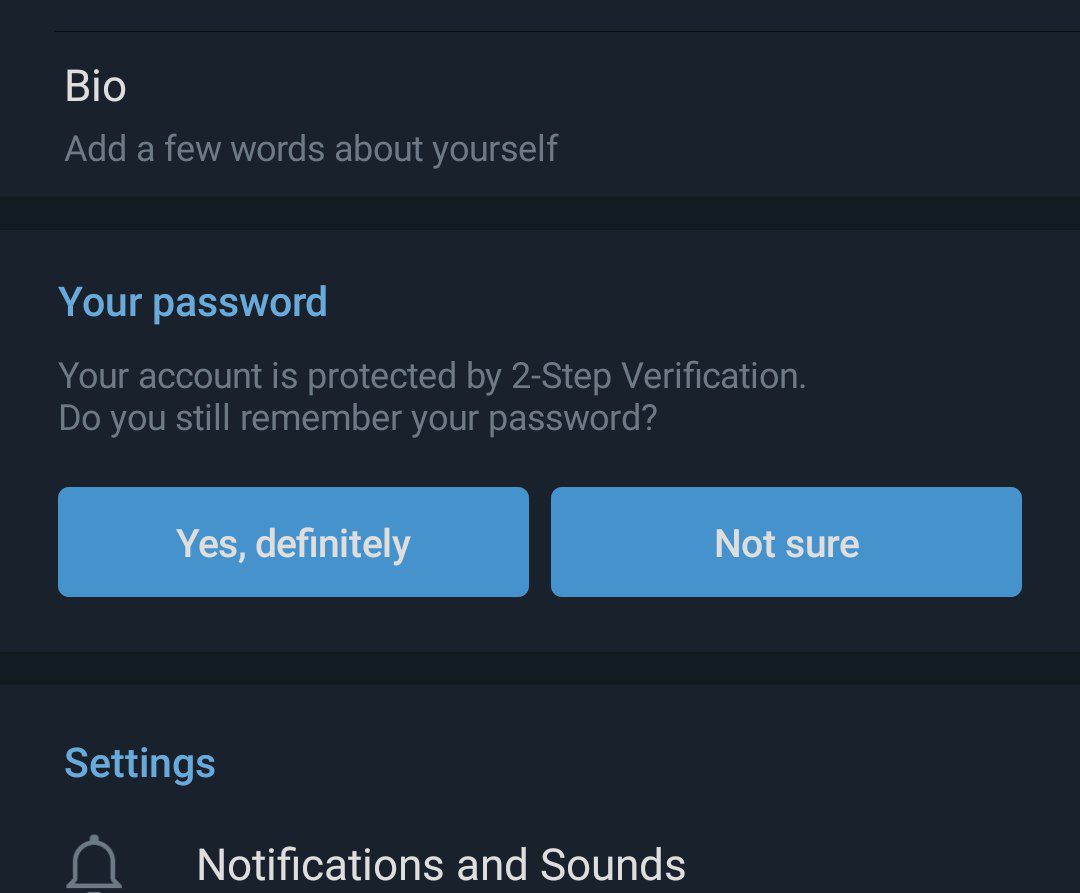
Task: Confirm you remember your password
Action: coord(293,542)
